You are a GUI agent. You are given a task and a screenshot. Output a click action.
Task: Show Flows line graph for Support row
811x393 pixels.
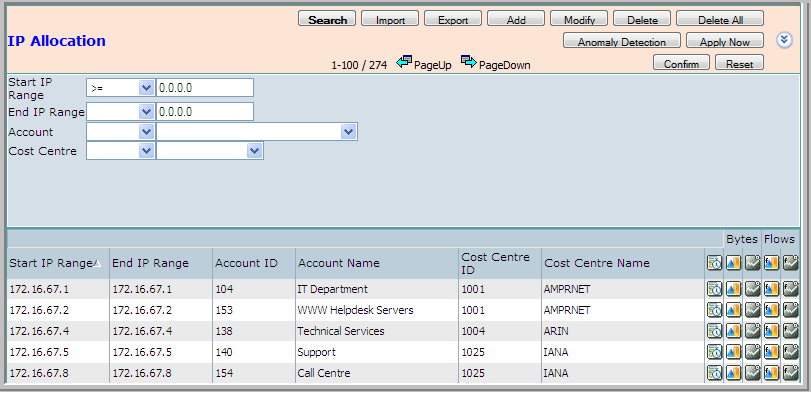tap(790, 352)
